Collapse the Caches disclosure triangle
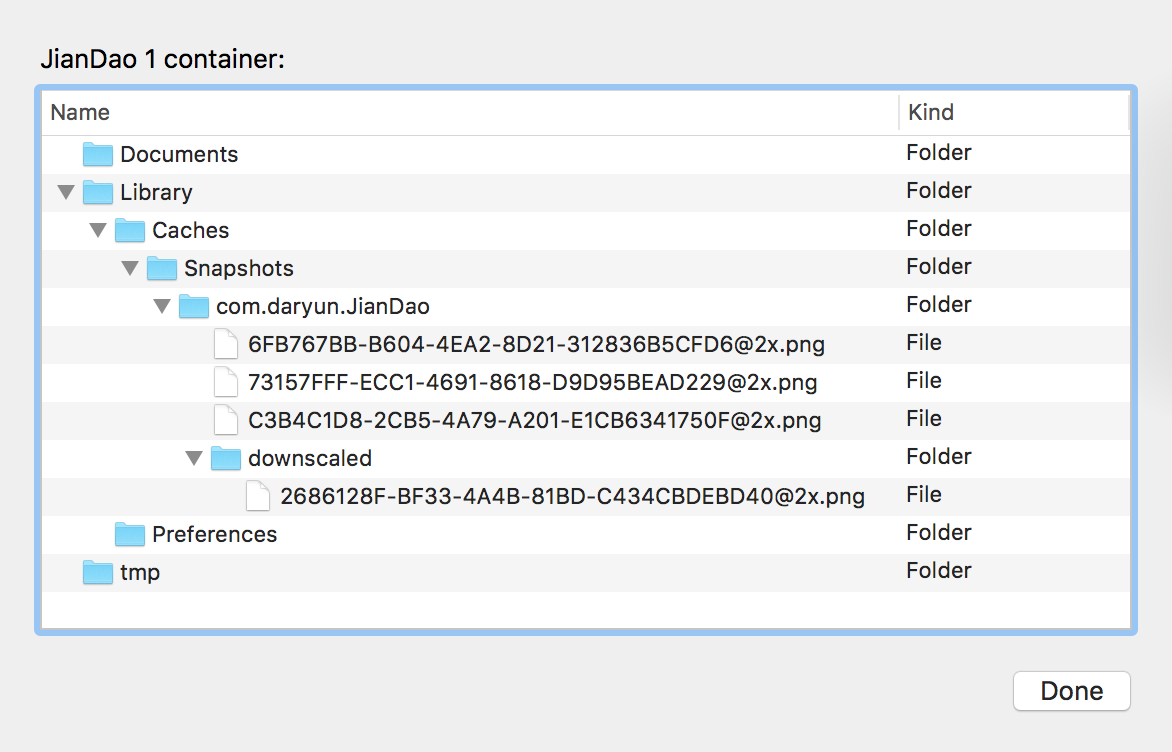 98,230
